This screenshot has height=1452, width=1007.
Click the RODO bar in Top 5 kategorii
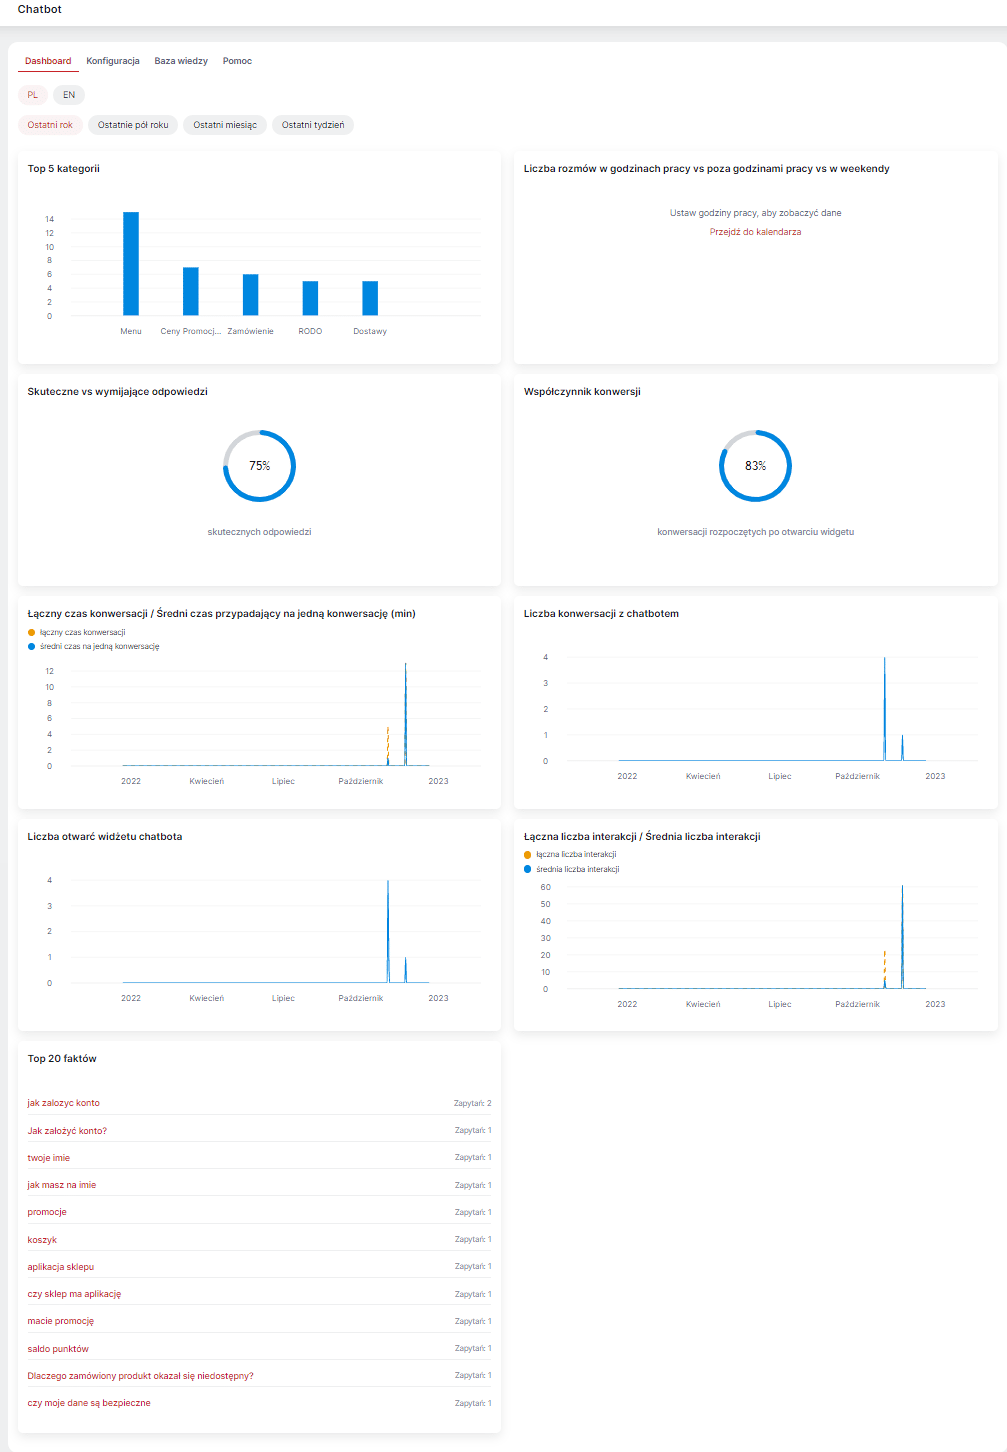311,298
